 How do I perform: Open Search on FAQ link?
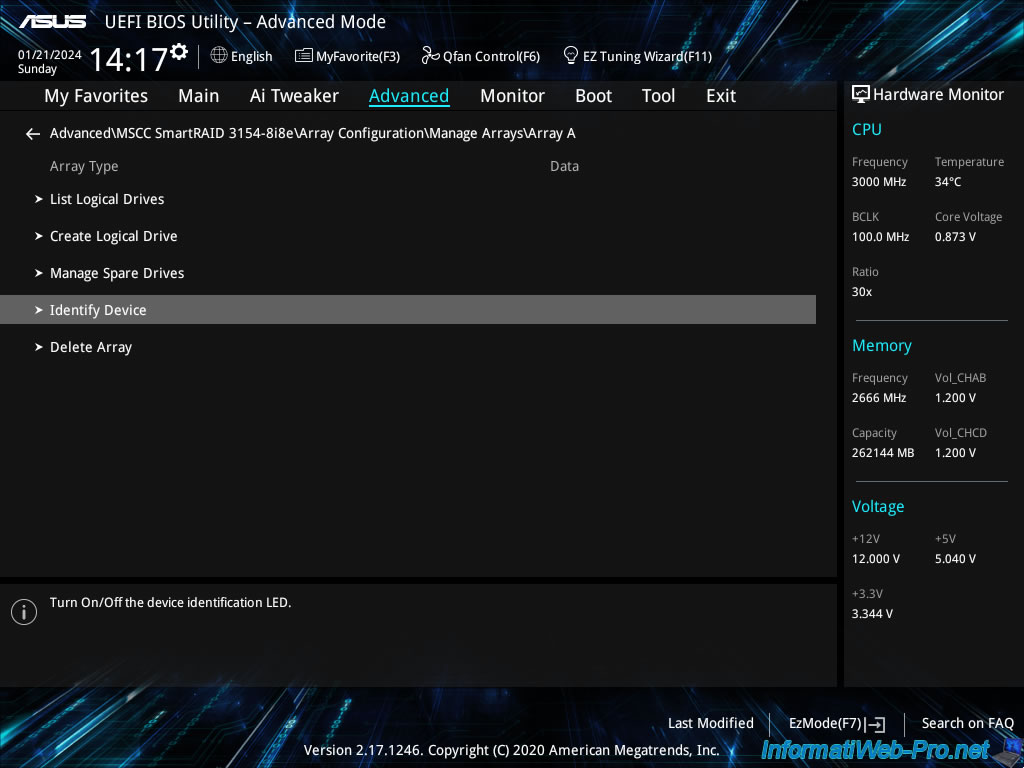(x=967, y=723)
